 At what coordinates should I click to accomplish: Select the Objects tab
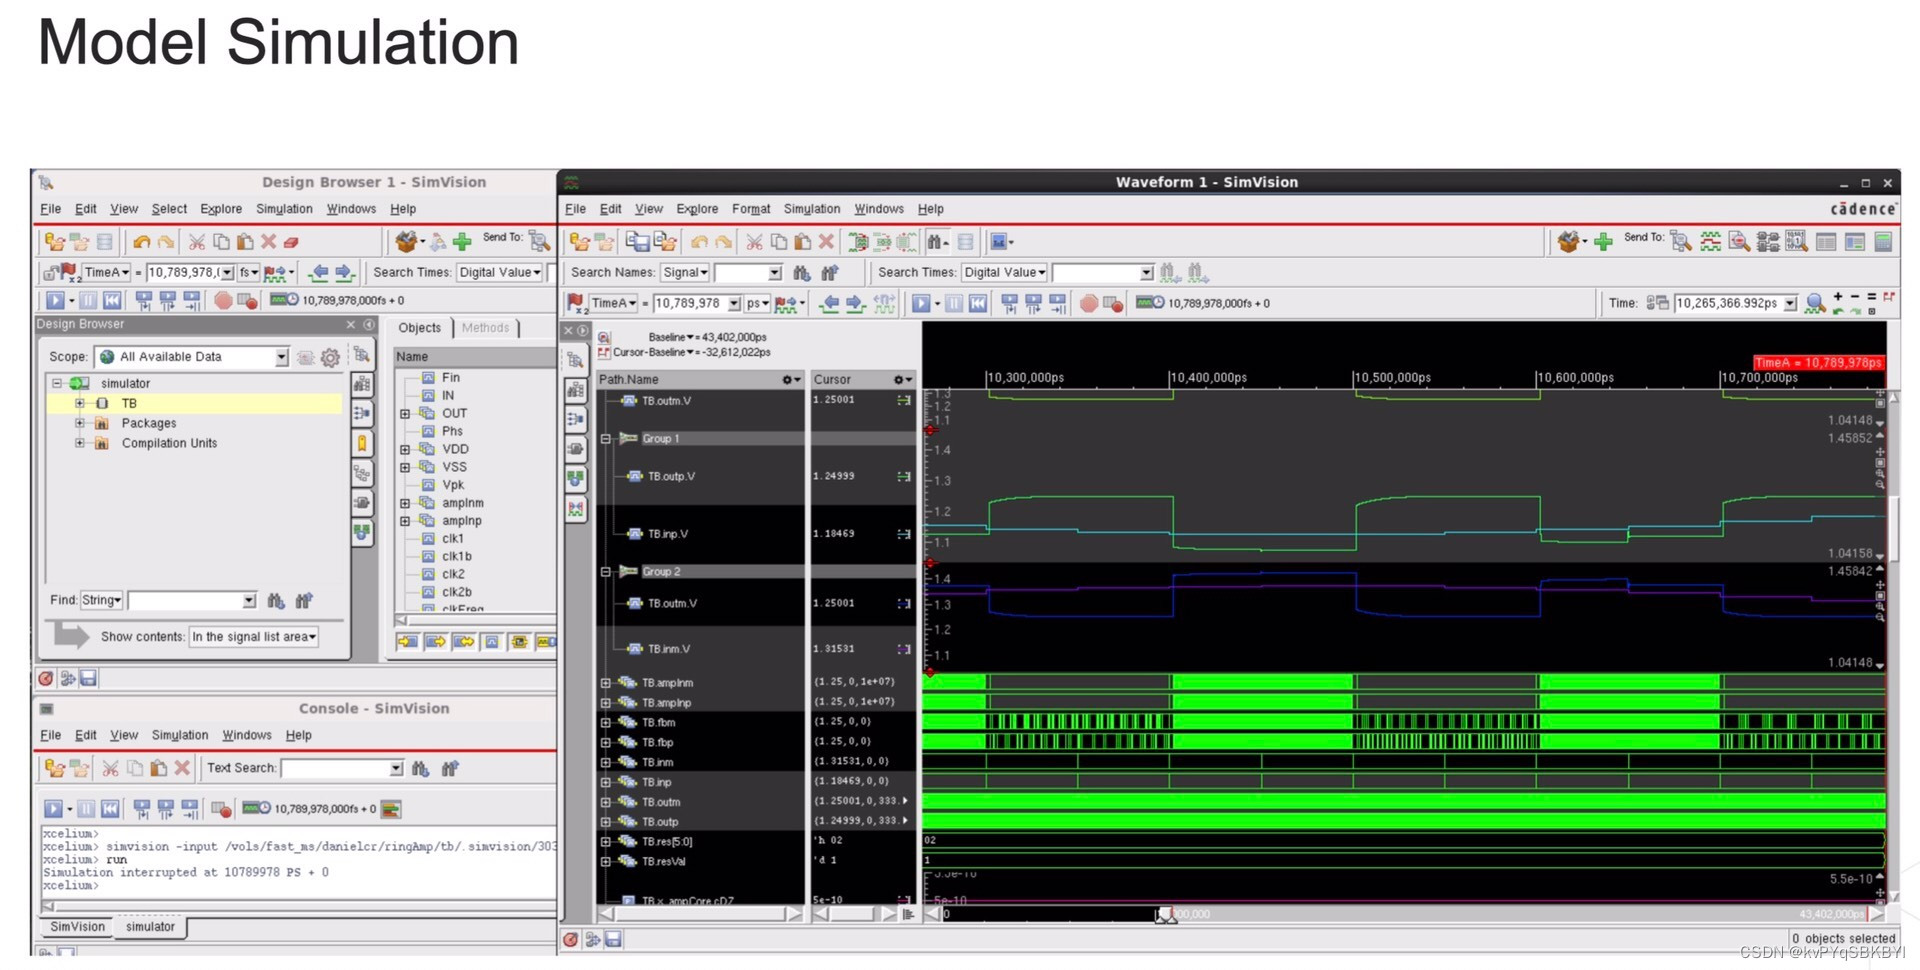click(419, 328)
